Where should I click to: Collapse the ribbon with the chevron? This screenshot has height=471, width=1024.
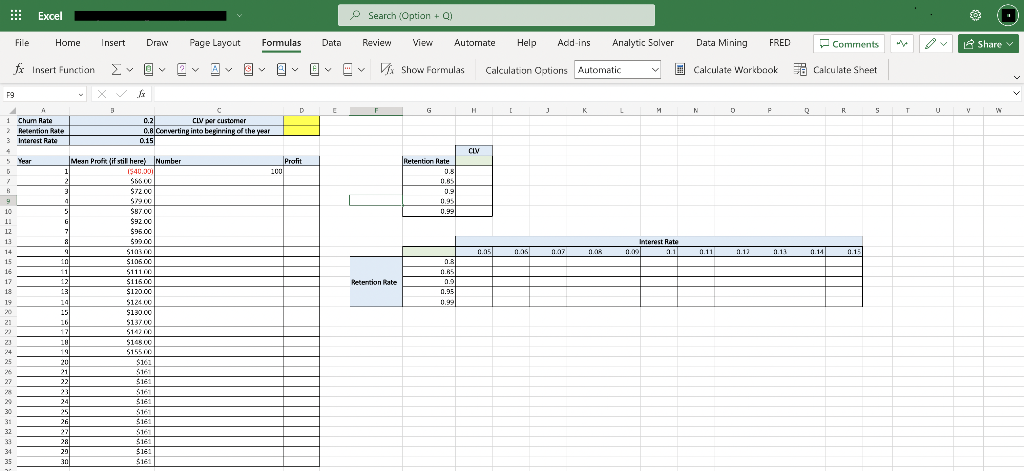[x=1016, y=78]
